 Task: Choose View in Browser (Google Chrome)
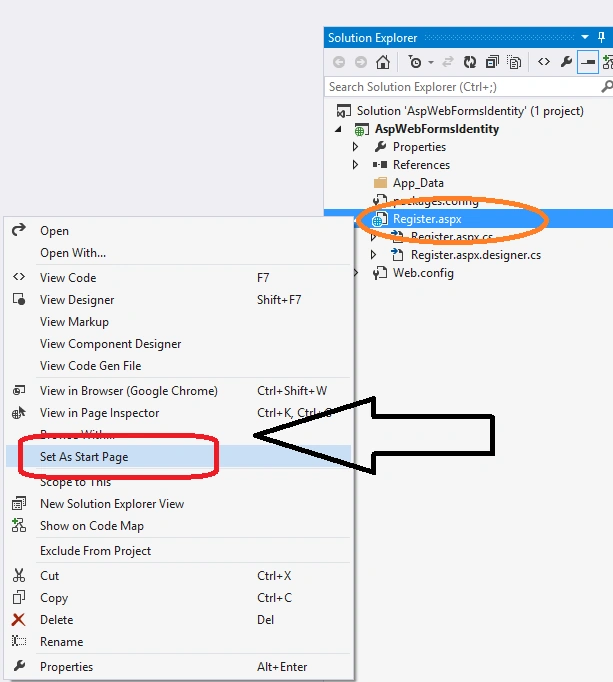tap(178, 391)
